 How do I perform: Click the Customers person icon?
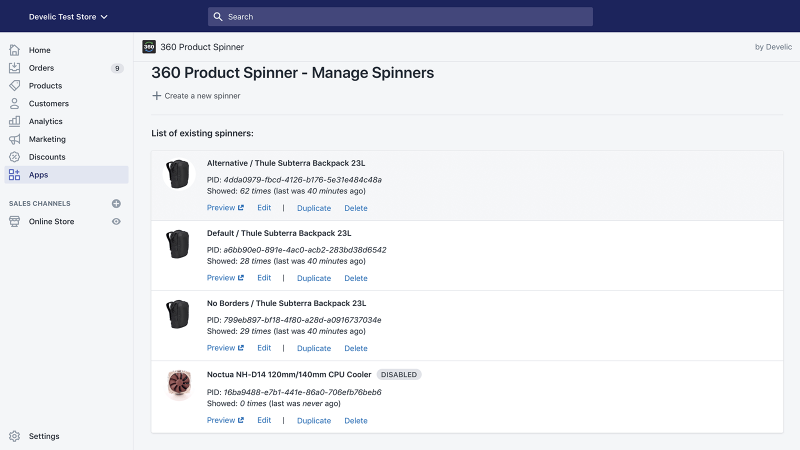tap(14, 104)
